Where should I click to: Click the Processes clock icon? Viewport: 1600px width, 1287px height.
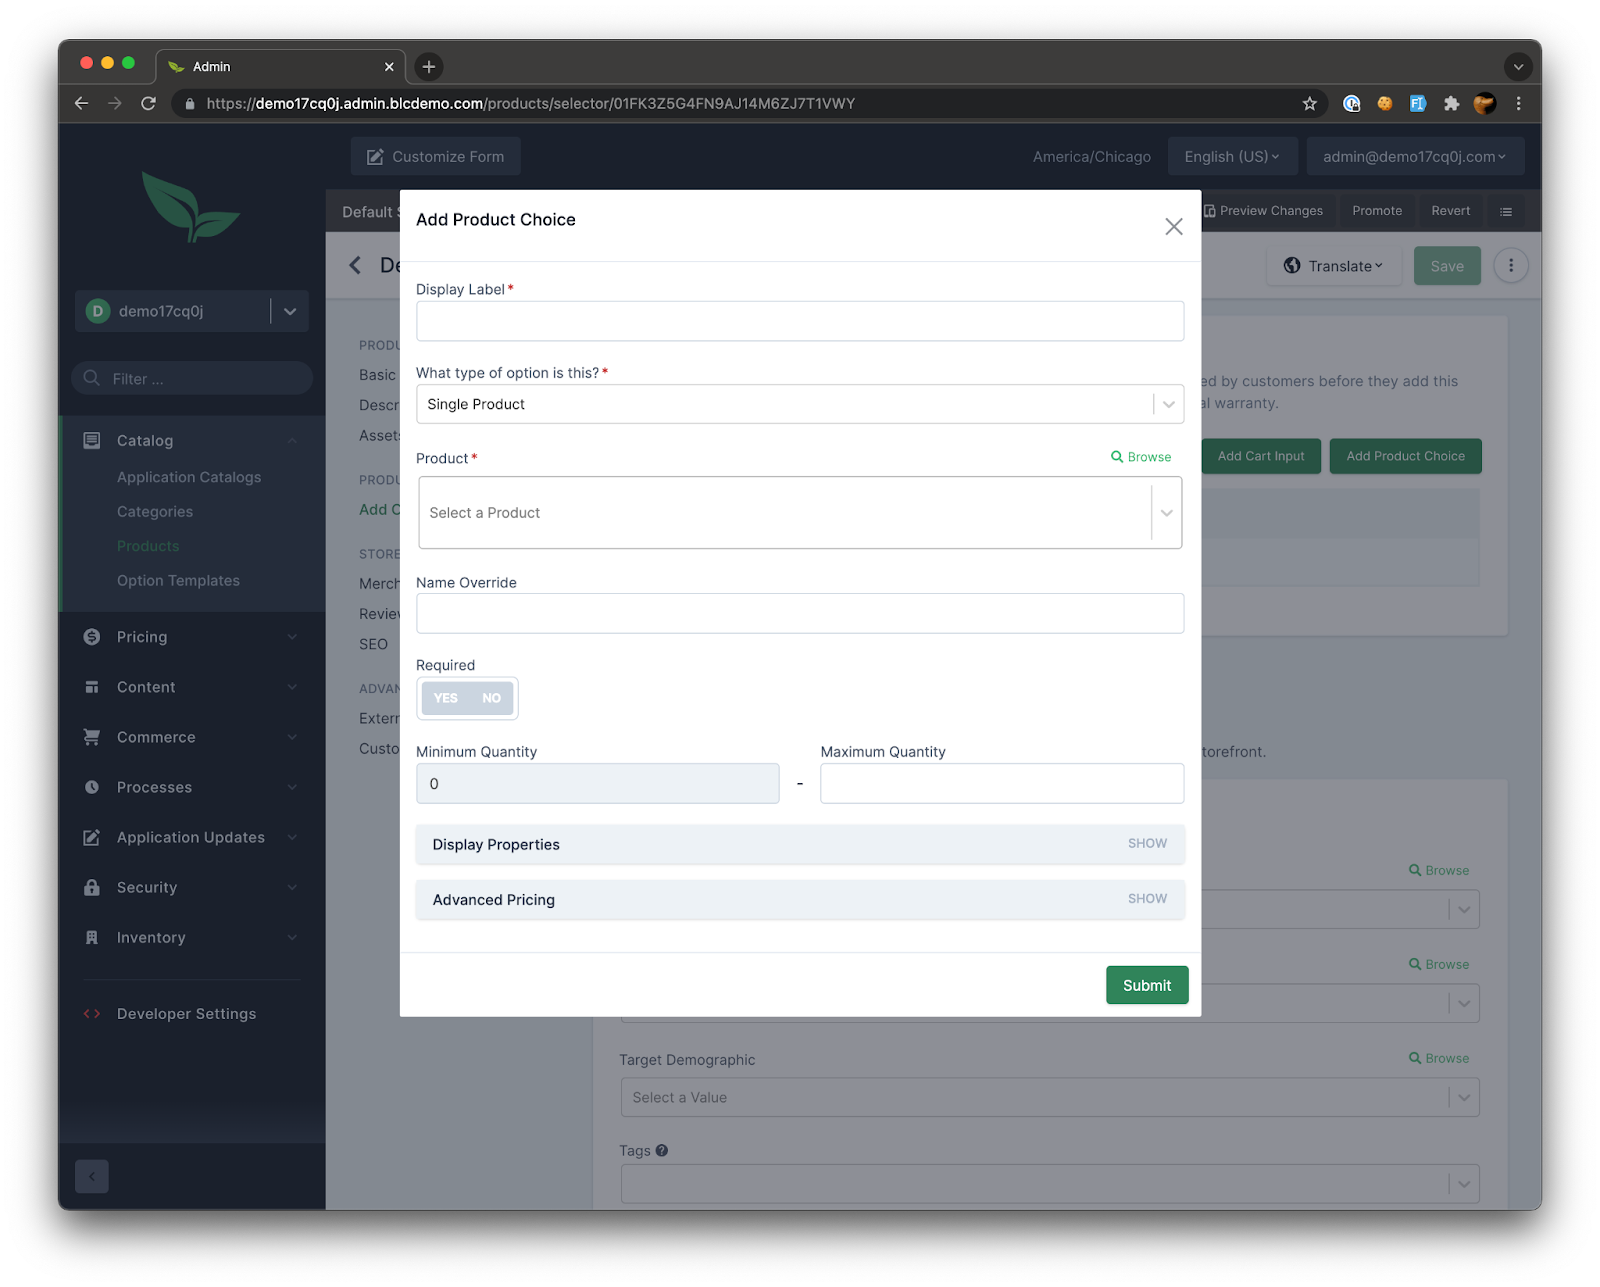(x=92, y=787)
